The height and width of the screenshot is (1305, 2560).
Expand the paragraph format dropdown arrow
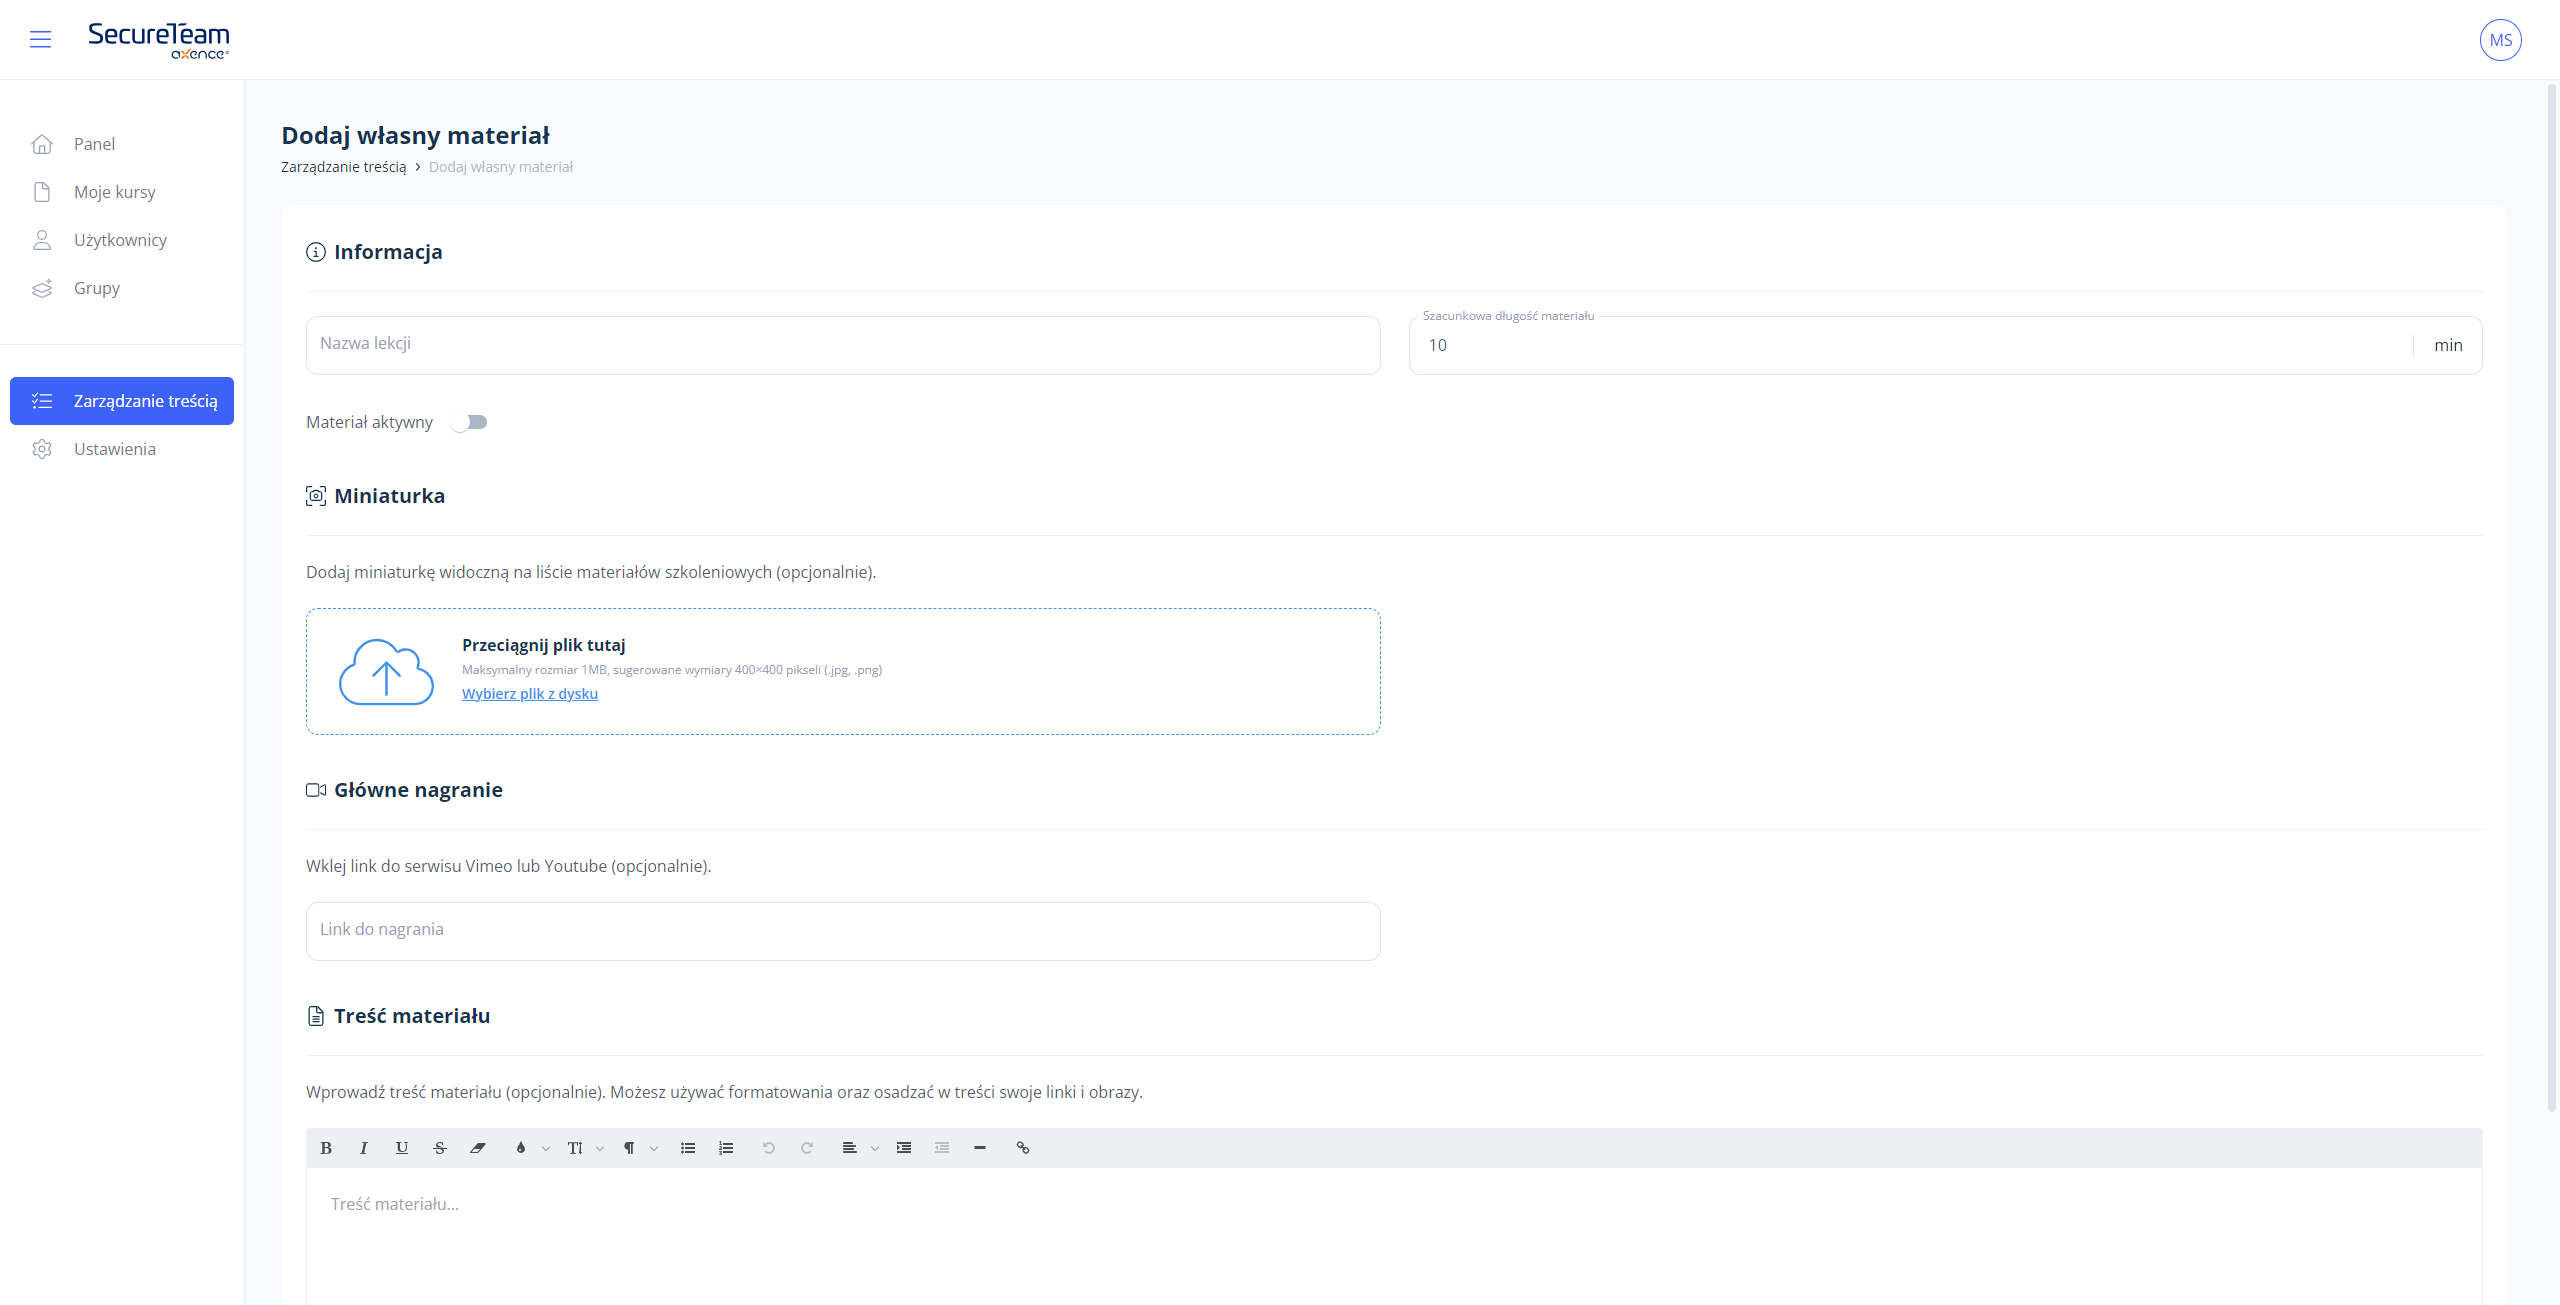click(x=654, y=1149)
